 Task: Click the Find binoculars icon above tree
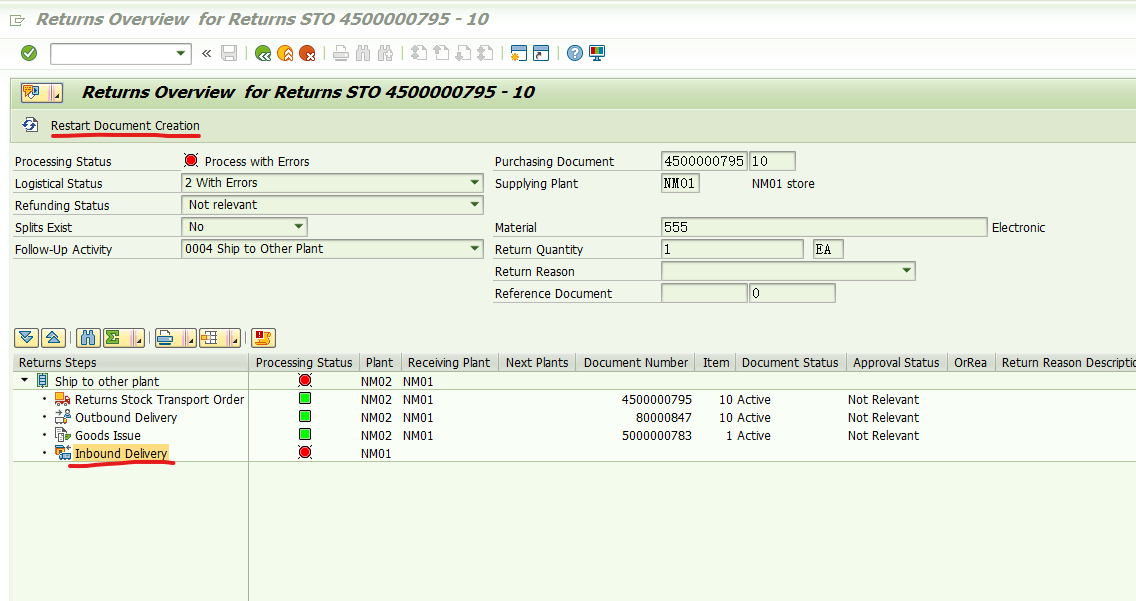(87, 338)
